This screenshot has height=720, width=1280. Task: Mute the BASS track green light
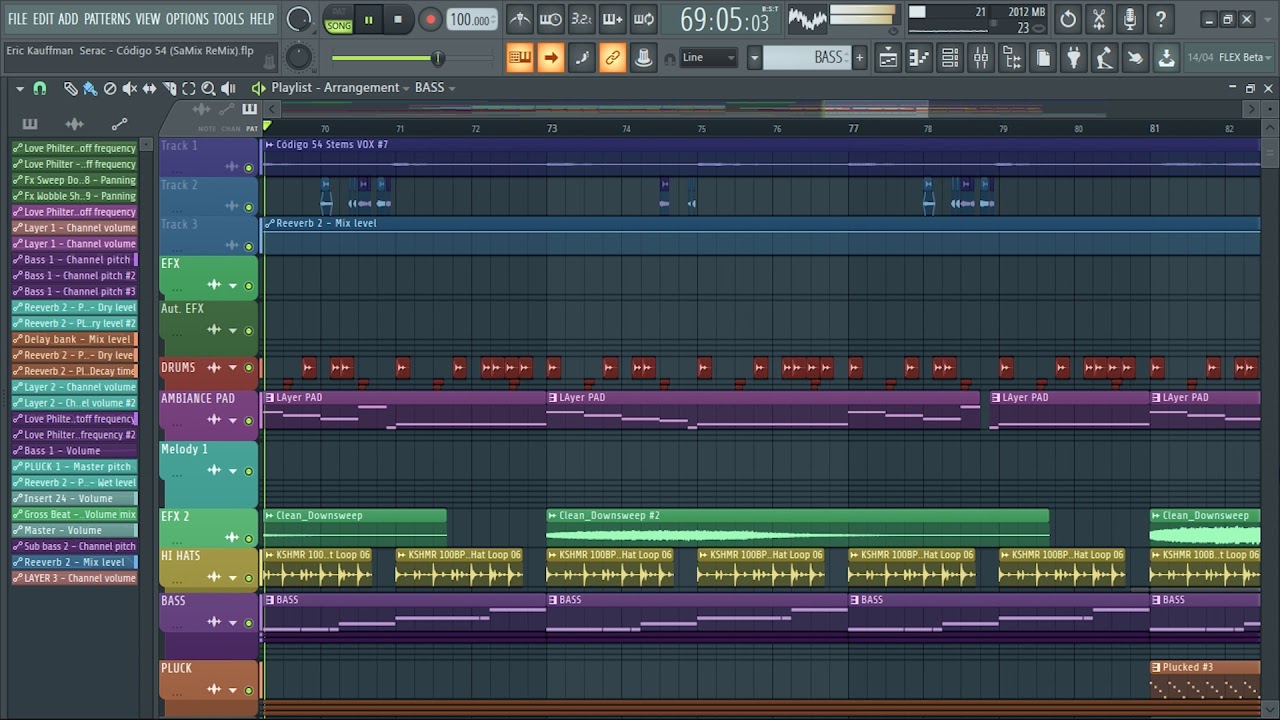(x=249, y=623)
